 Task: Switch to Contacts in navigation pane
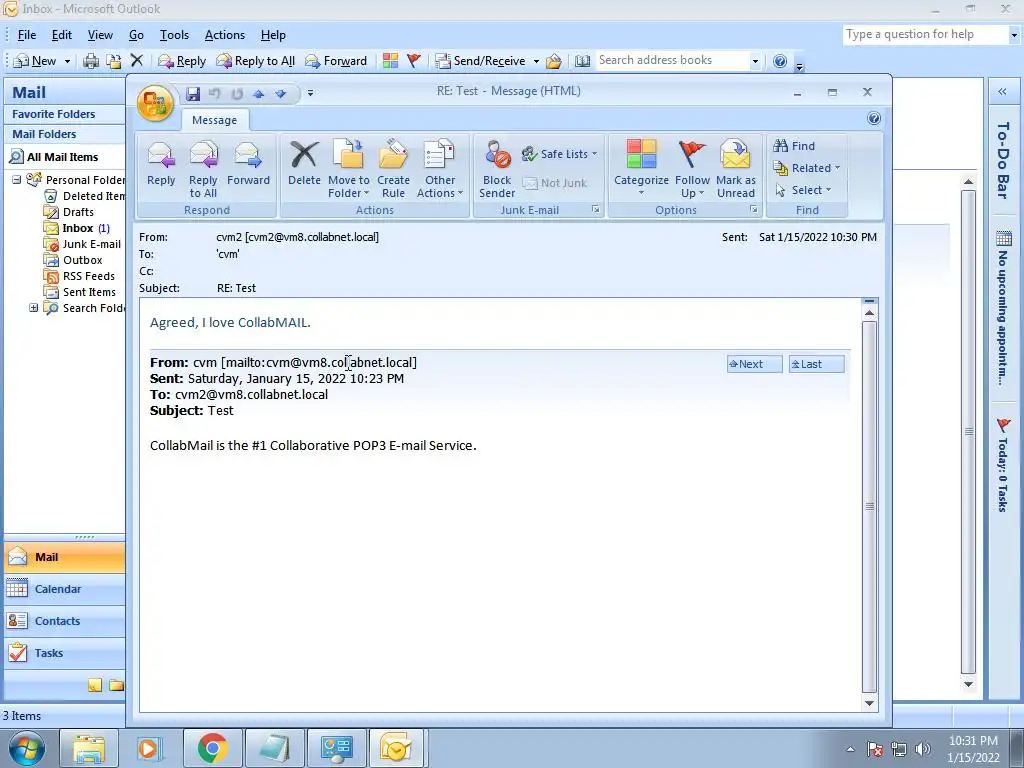coord(64,621)
